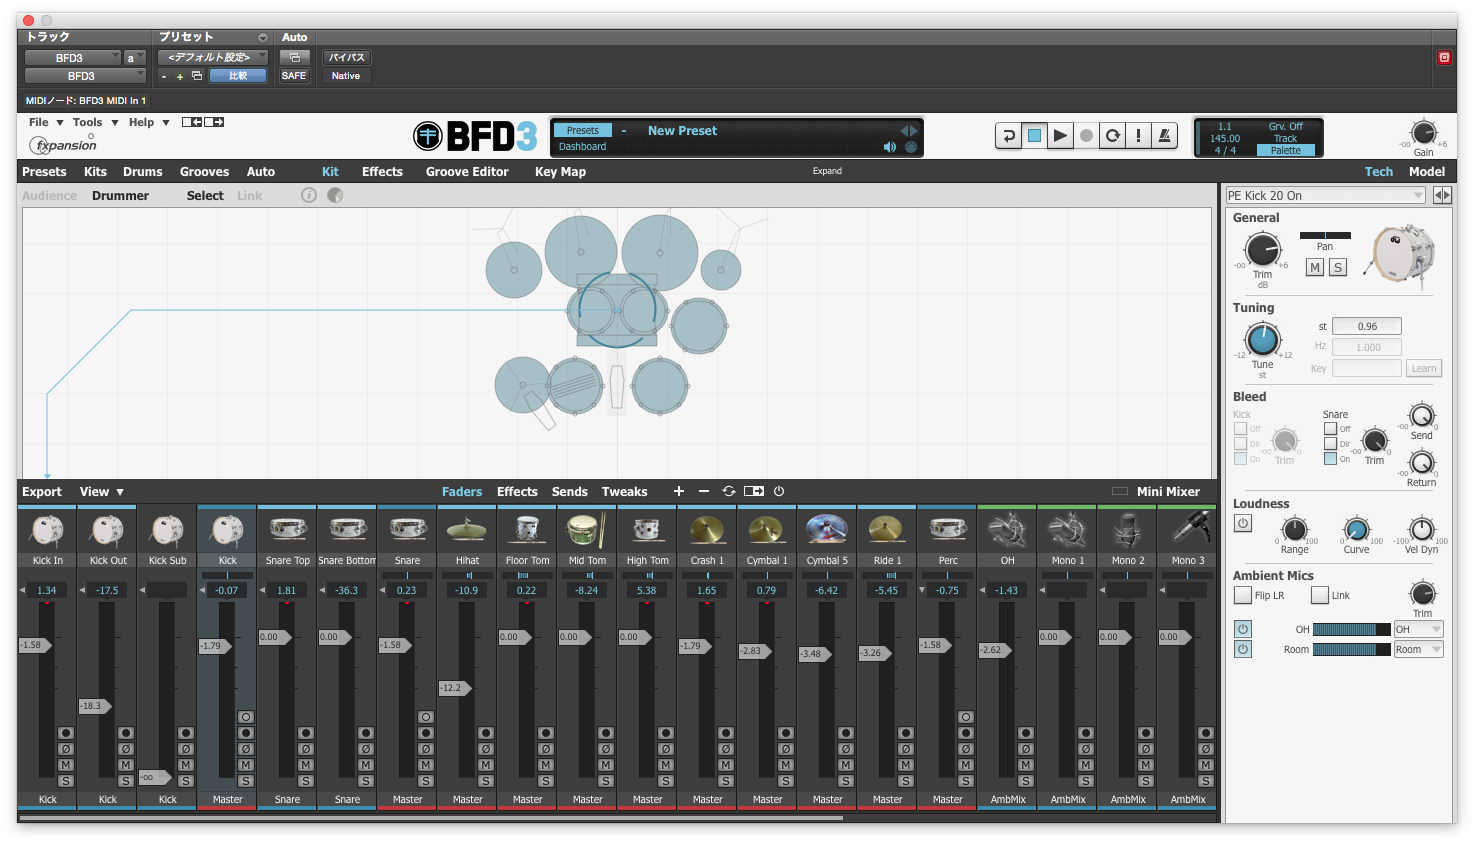Screen dimensions: 1474x844
Task: Toggle the metronome icon
Action: [1164, 136]
